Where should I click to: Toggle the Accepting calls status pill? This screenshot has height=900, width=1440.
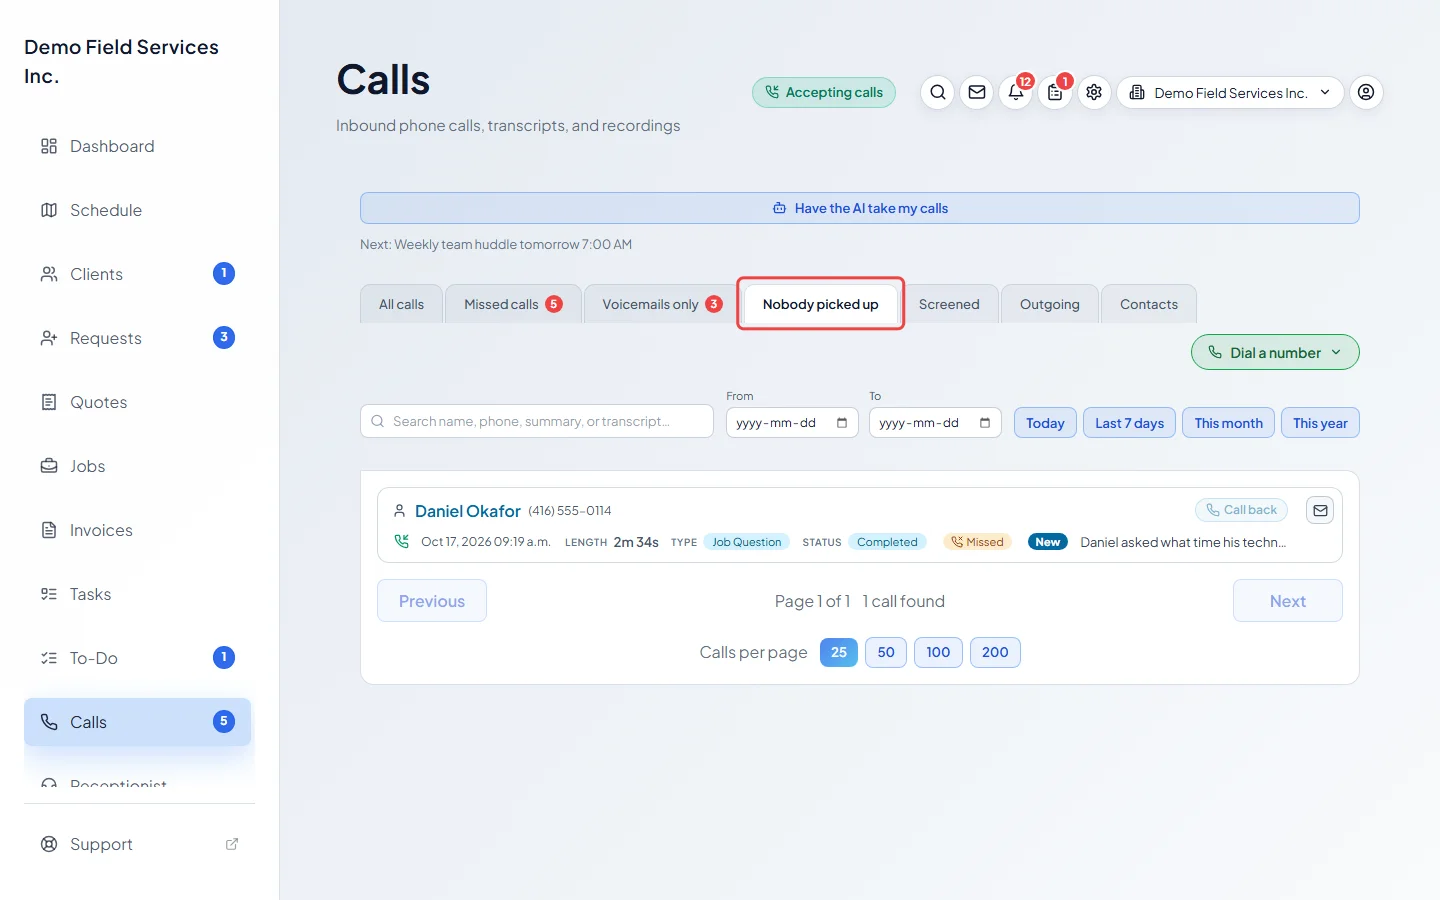coord(824,93)
